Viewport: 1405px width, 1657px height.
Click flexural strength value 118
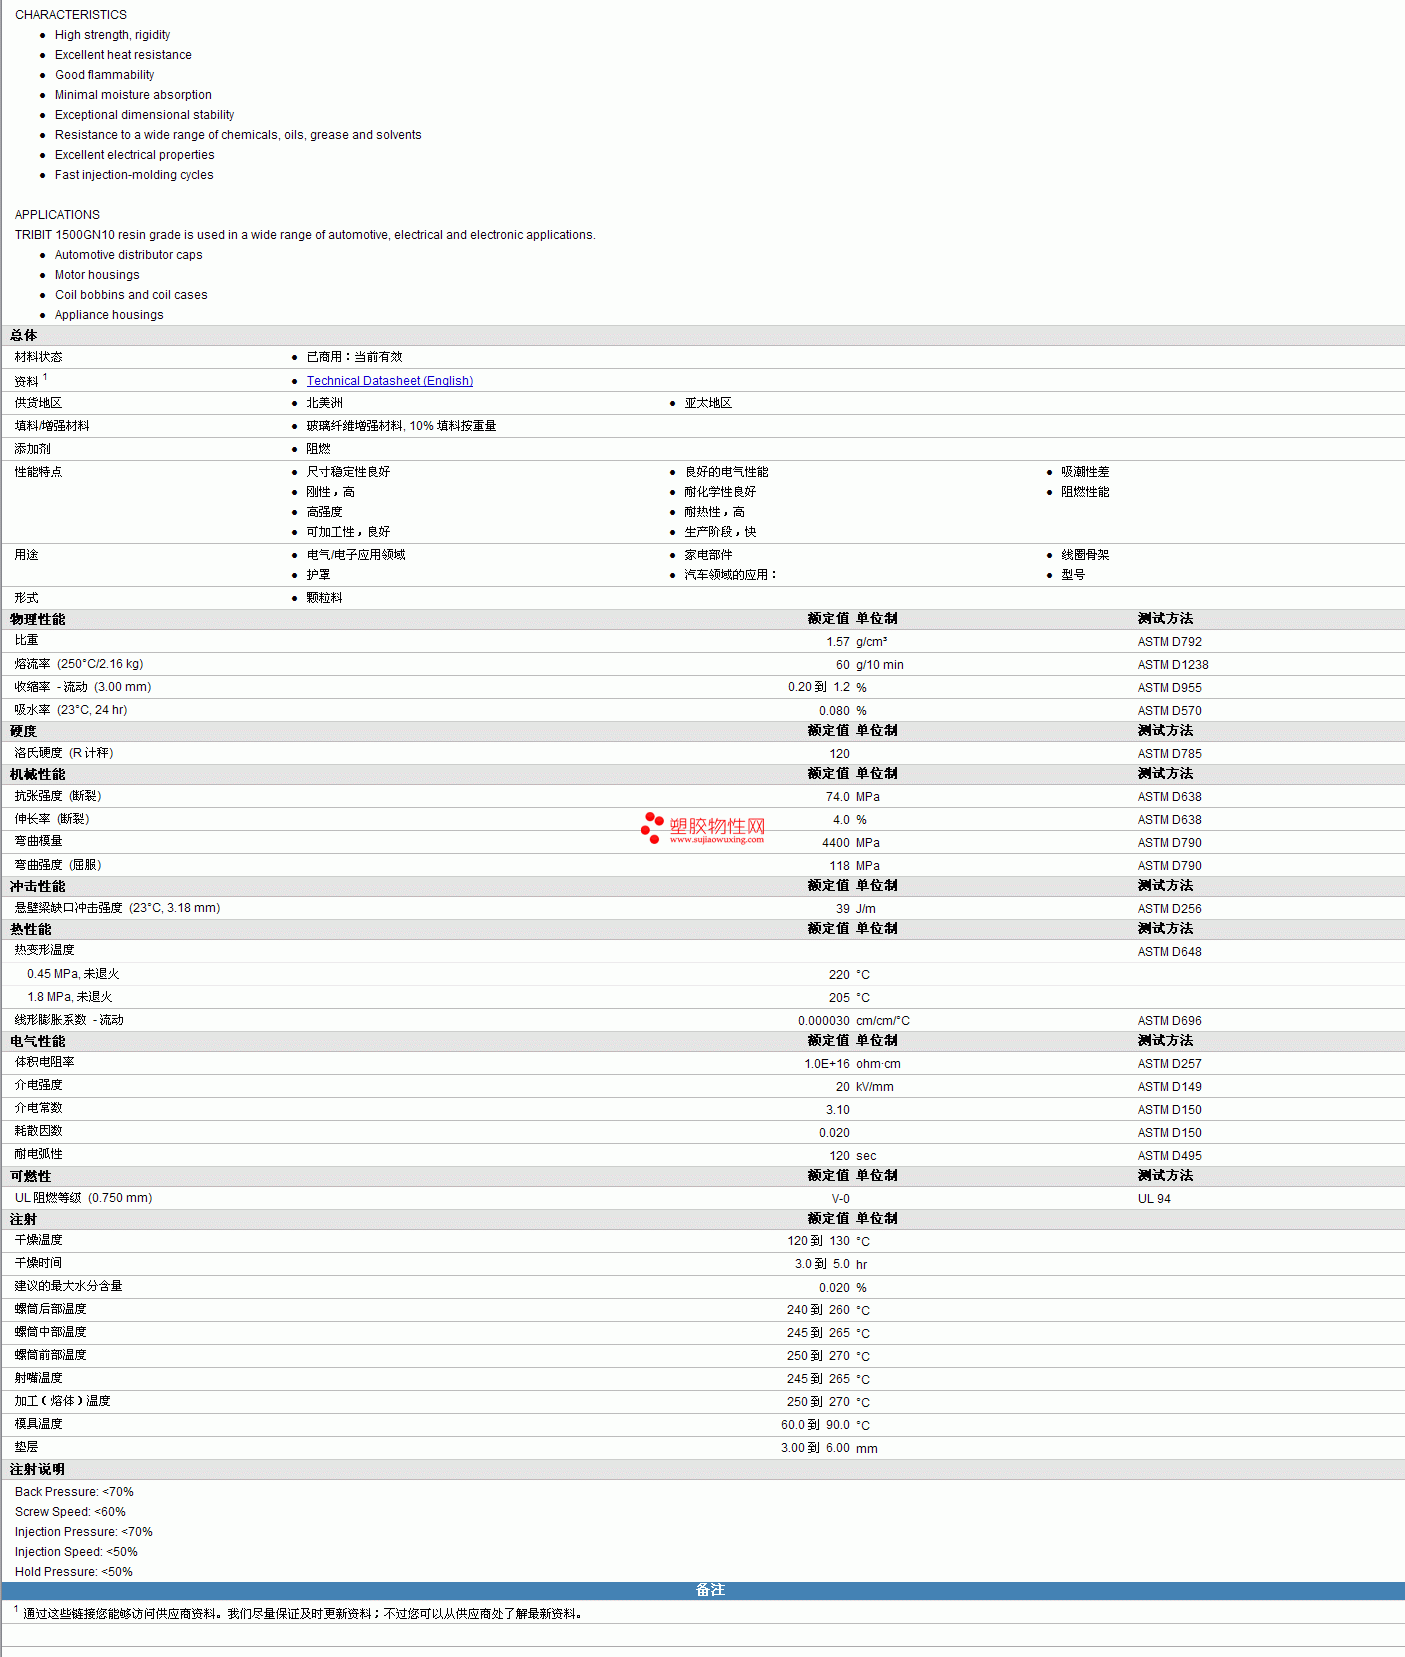[x=839, y=866]
